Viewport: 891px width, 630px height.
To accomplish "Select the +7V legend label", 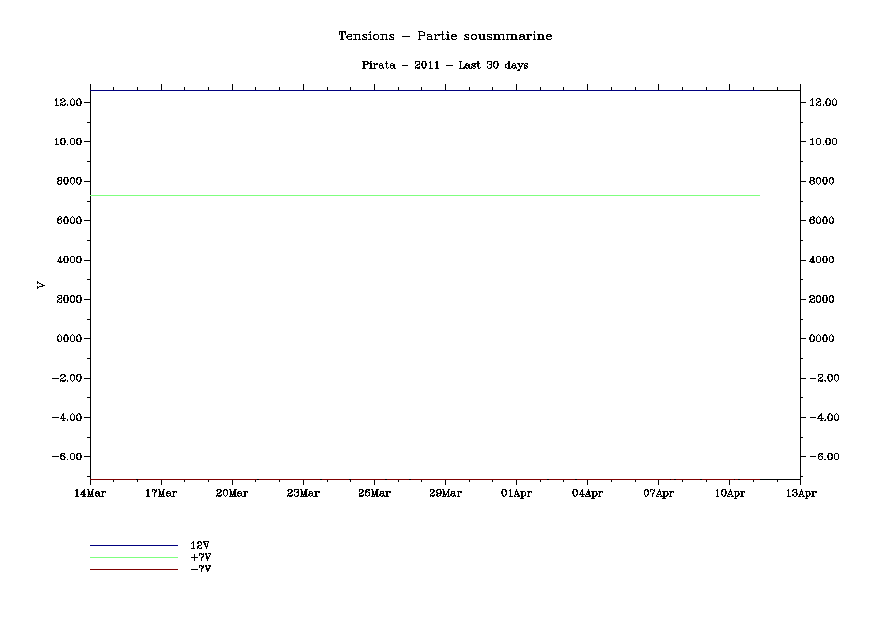I will (200, 557).
